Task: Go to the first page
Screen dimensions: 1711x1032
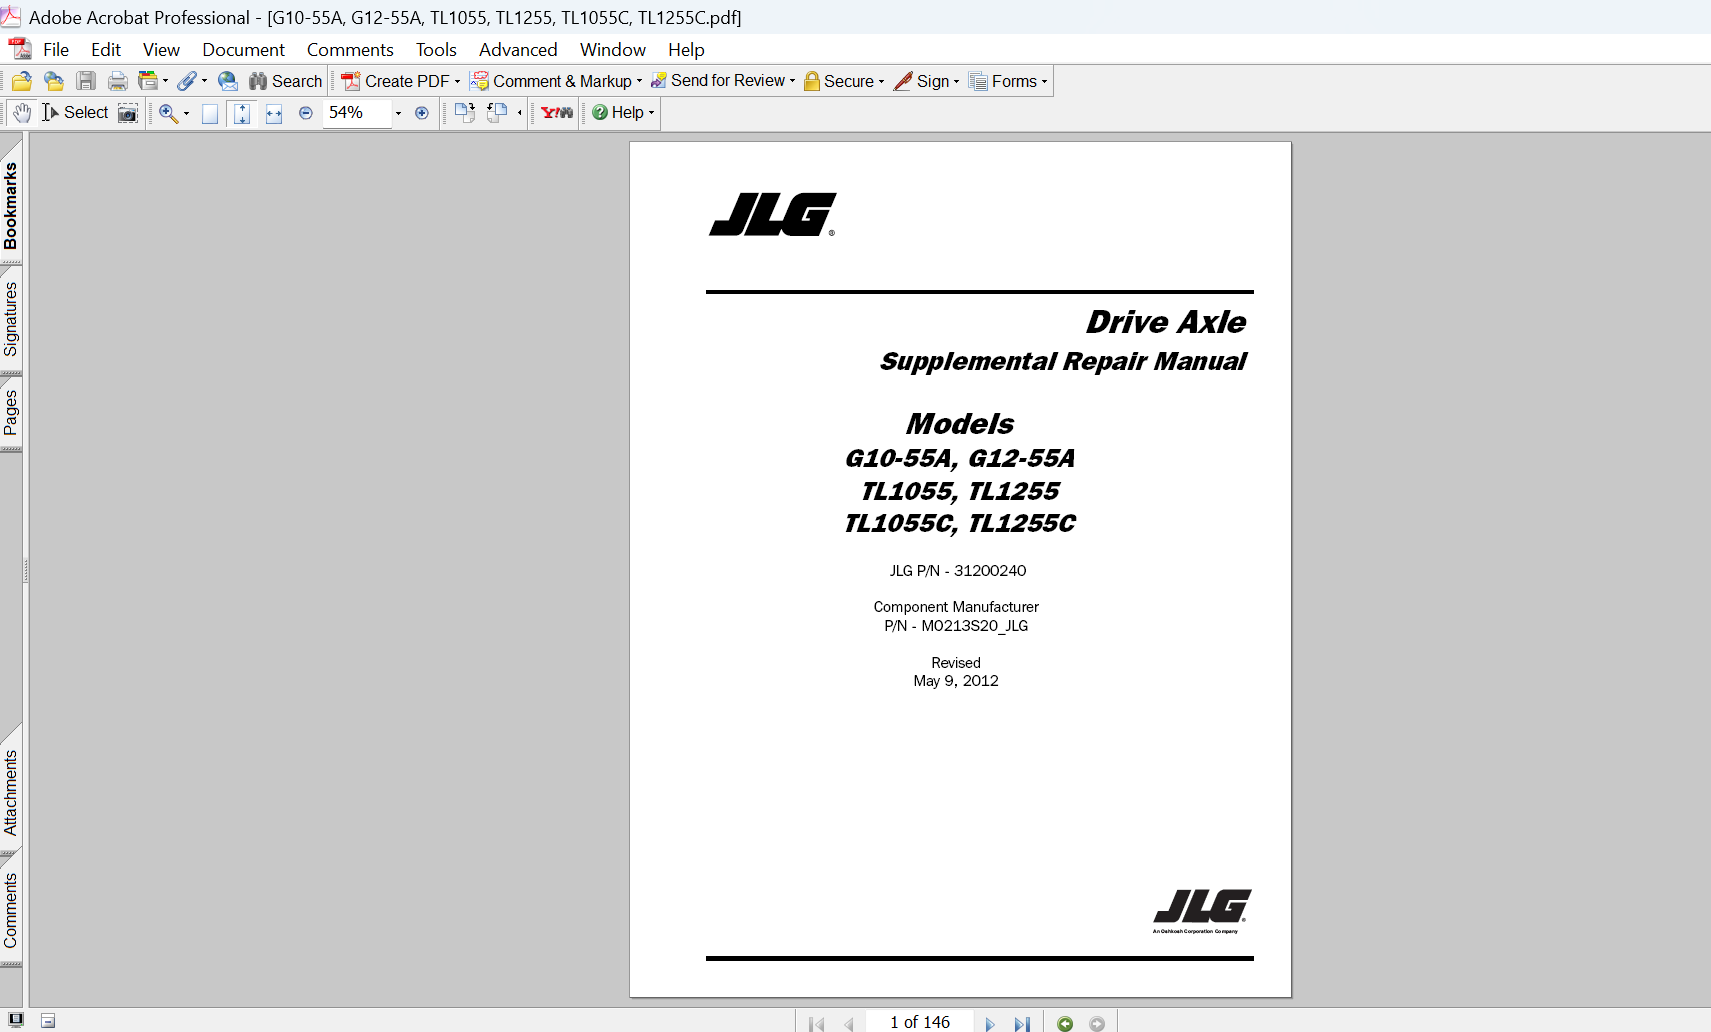Action: coord(816,1023)
